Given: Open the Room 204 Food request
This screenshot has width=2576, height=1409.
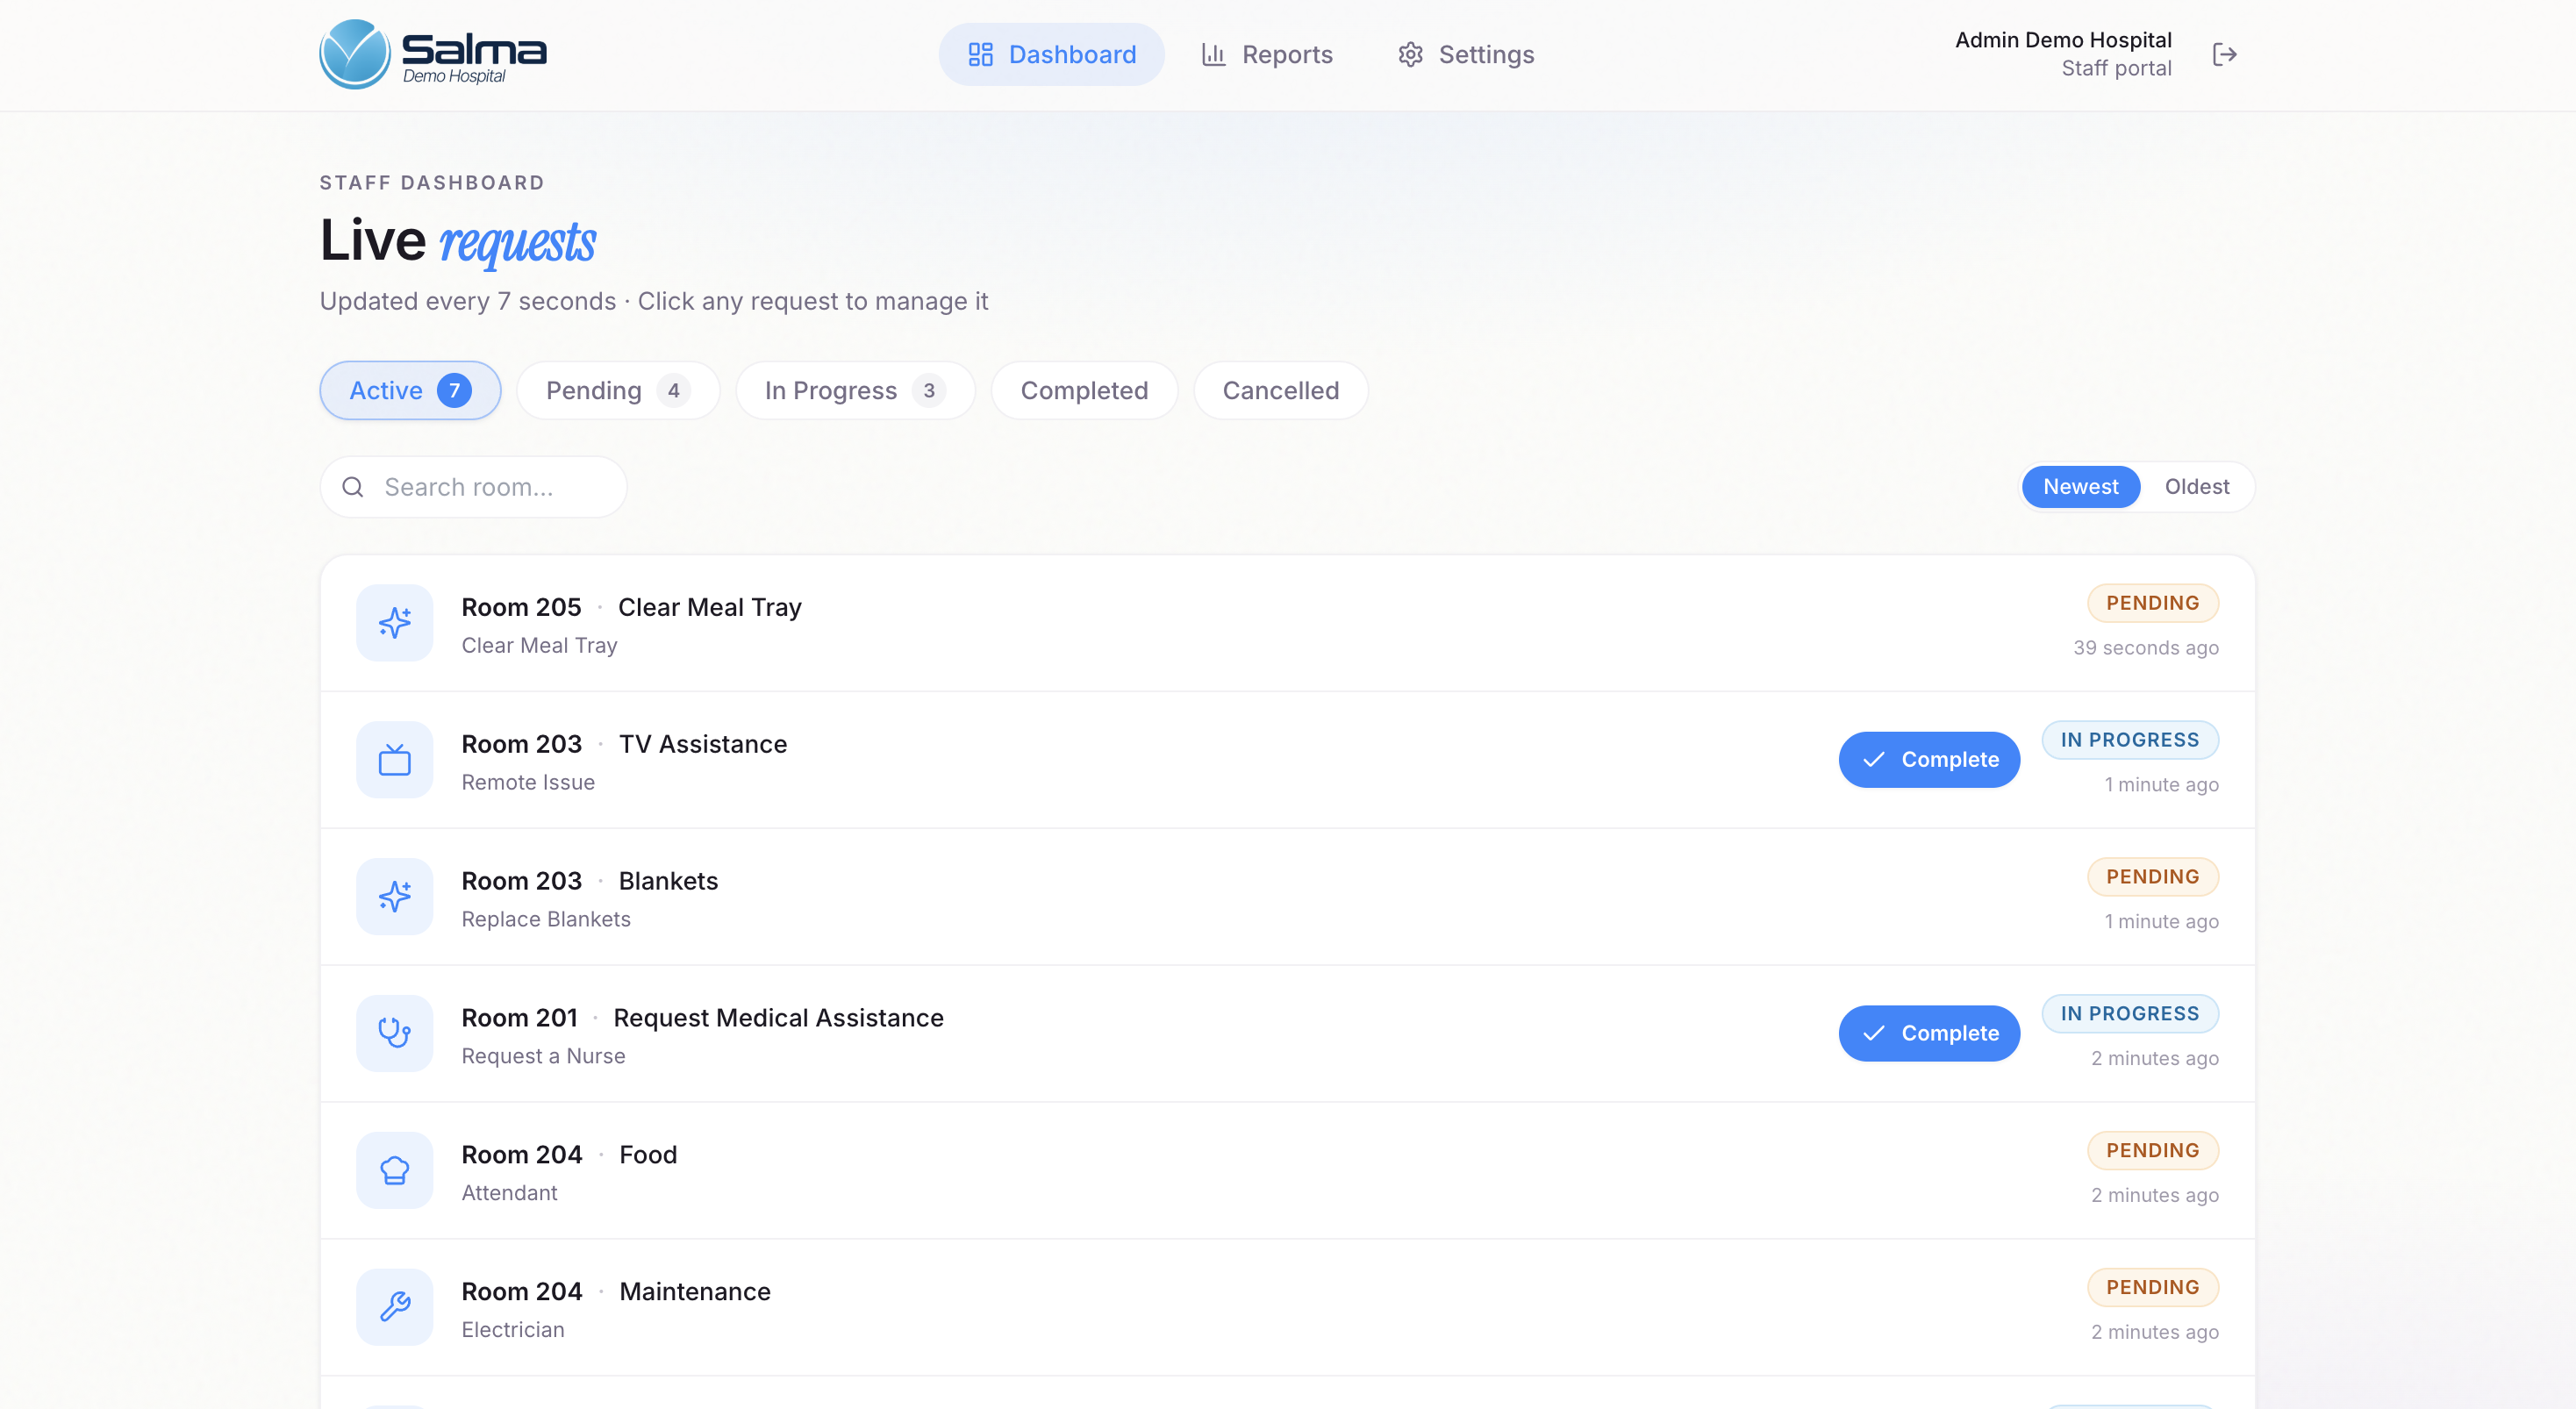Looking at the screenshot, I should 1287,1170.
